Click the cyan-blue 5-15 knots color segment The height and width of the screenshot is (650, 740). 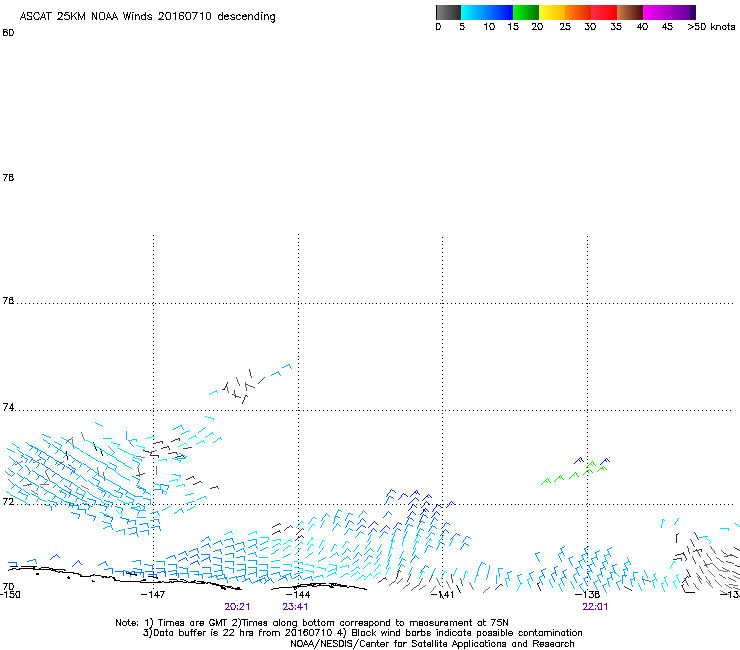[487, 12]
